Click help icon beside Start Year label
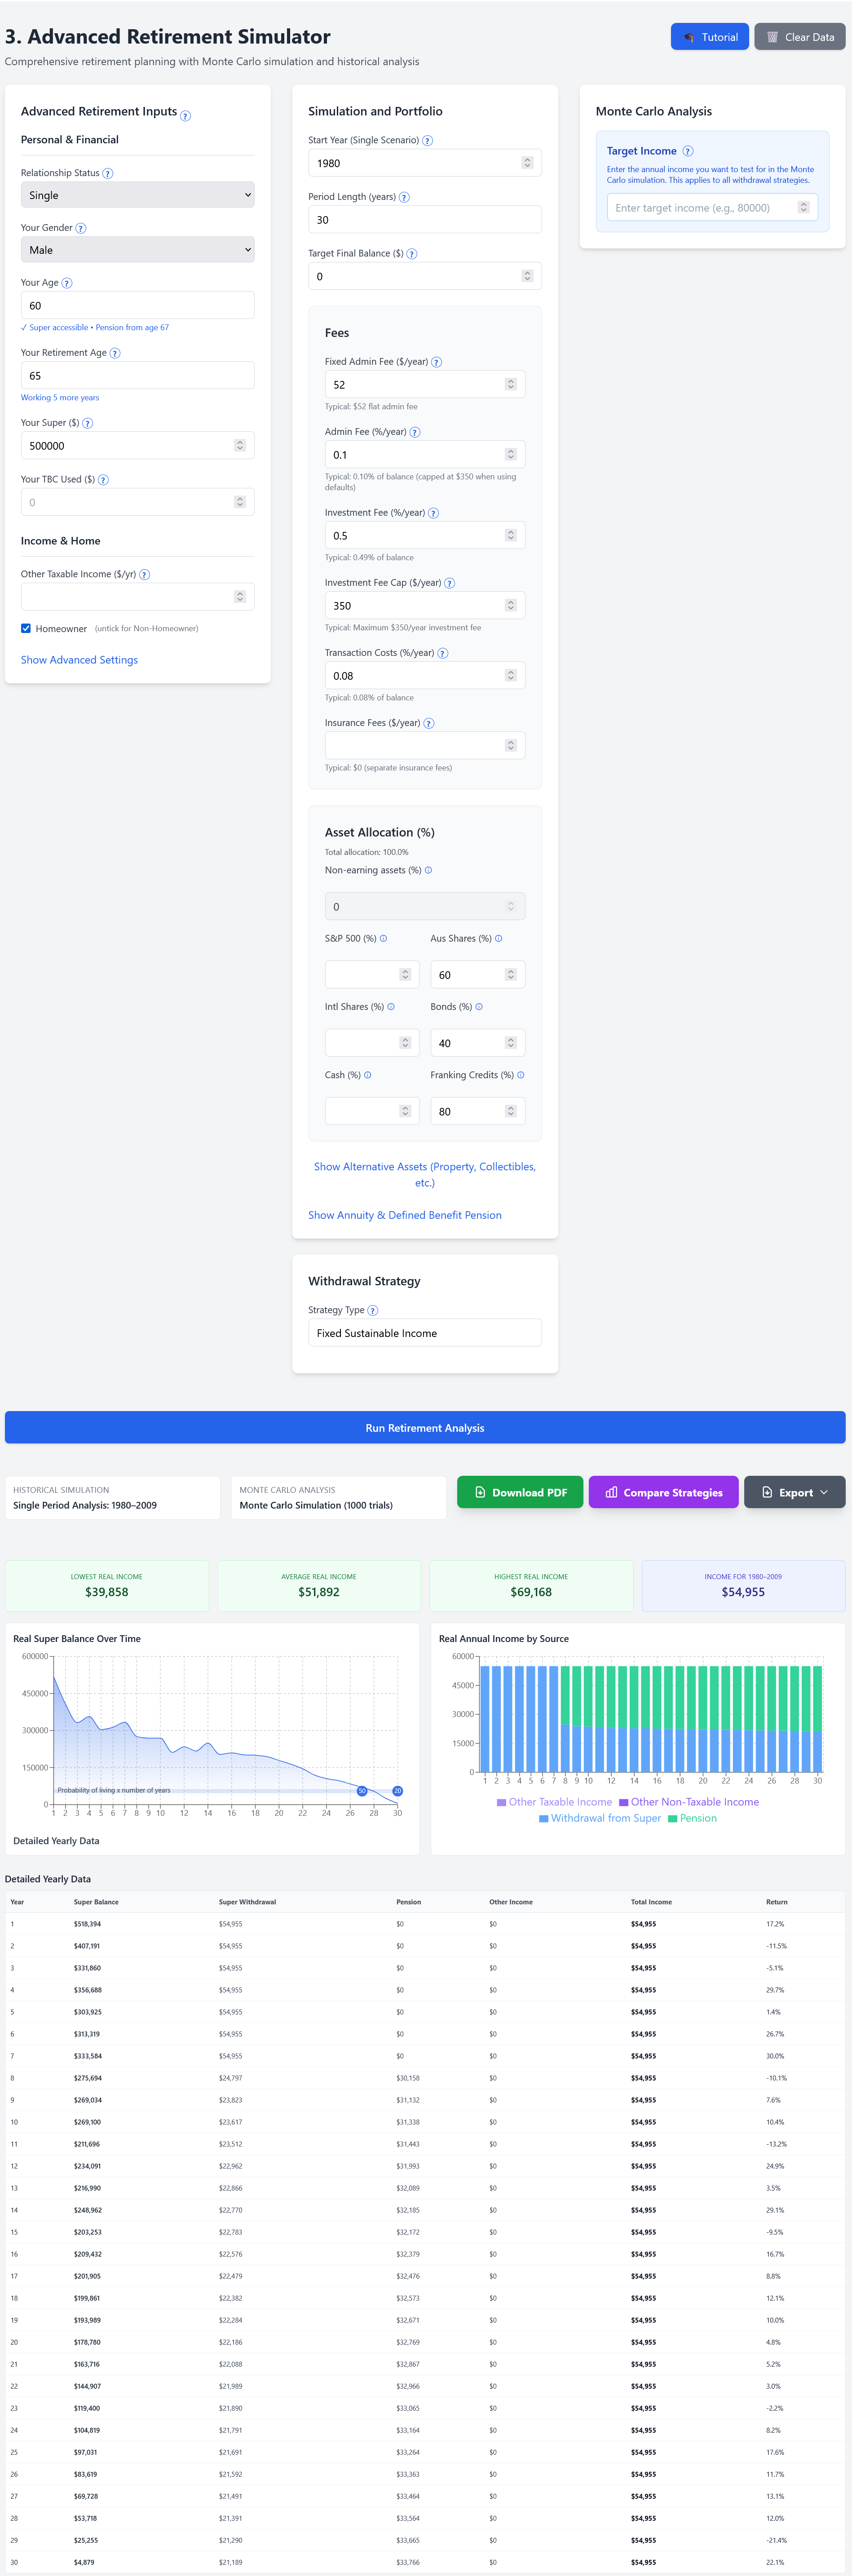852x2576 pixels. point(428,141)
